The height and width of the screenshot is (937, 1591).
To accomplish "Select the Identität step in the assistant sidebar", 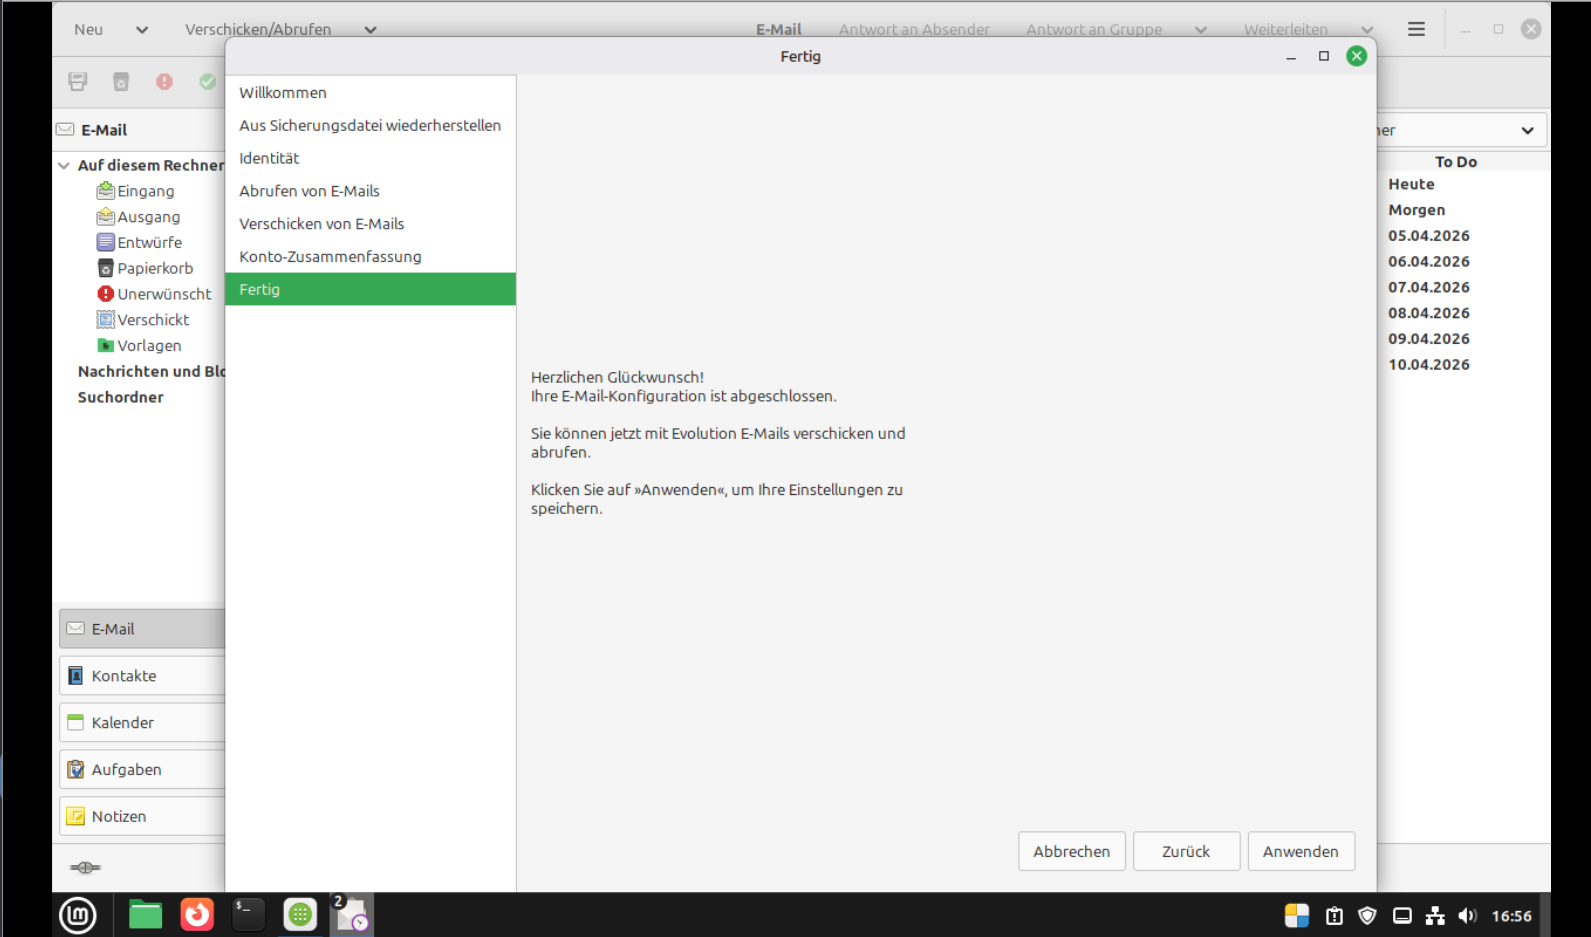I will point(269,158).
